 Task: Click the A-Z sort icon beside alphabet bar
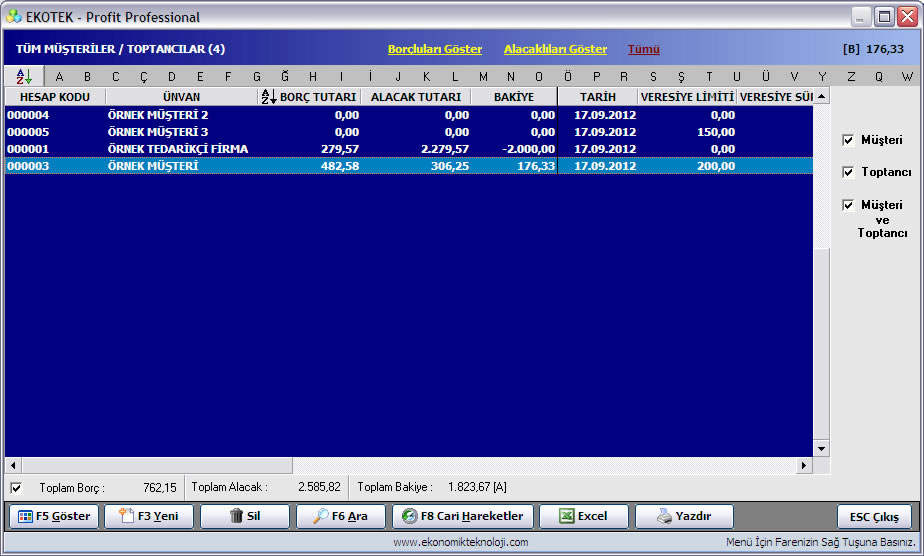click(x=24, y=76)
